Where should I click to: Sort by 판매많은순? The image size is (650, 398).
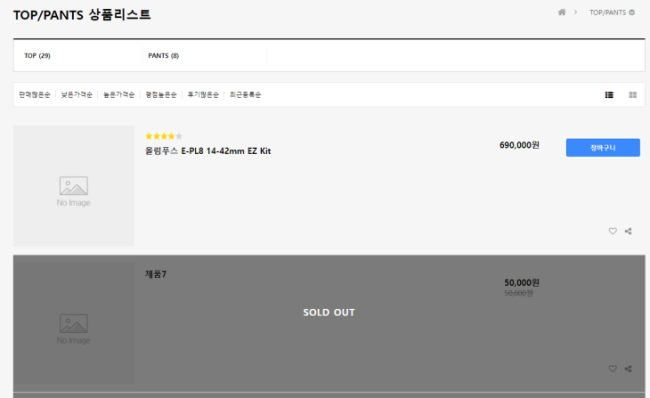[x=34, y=95]
